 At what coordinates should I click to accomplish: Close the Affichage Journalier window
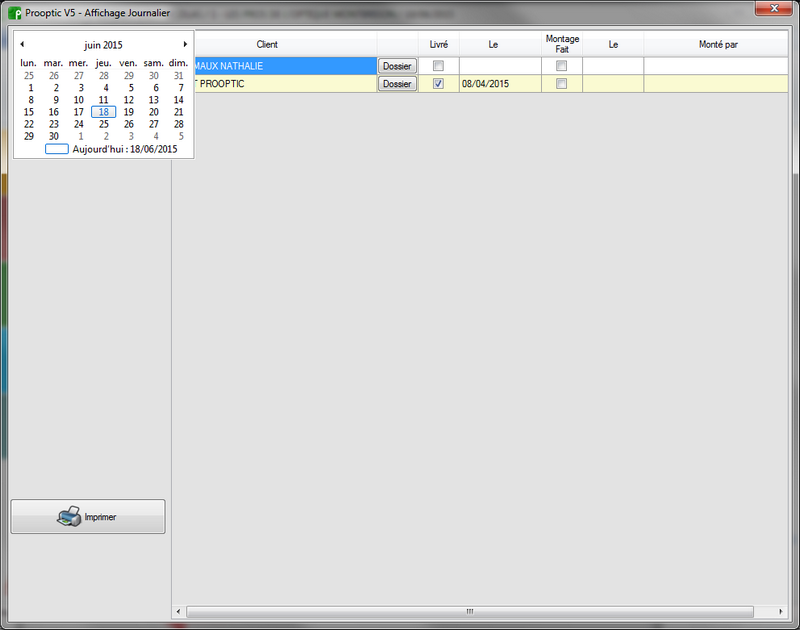(773, 8)
